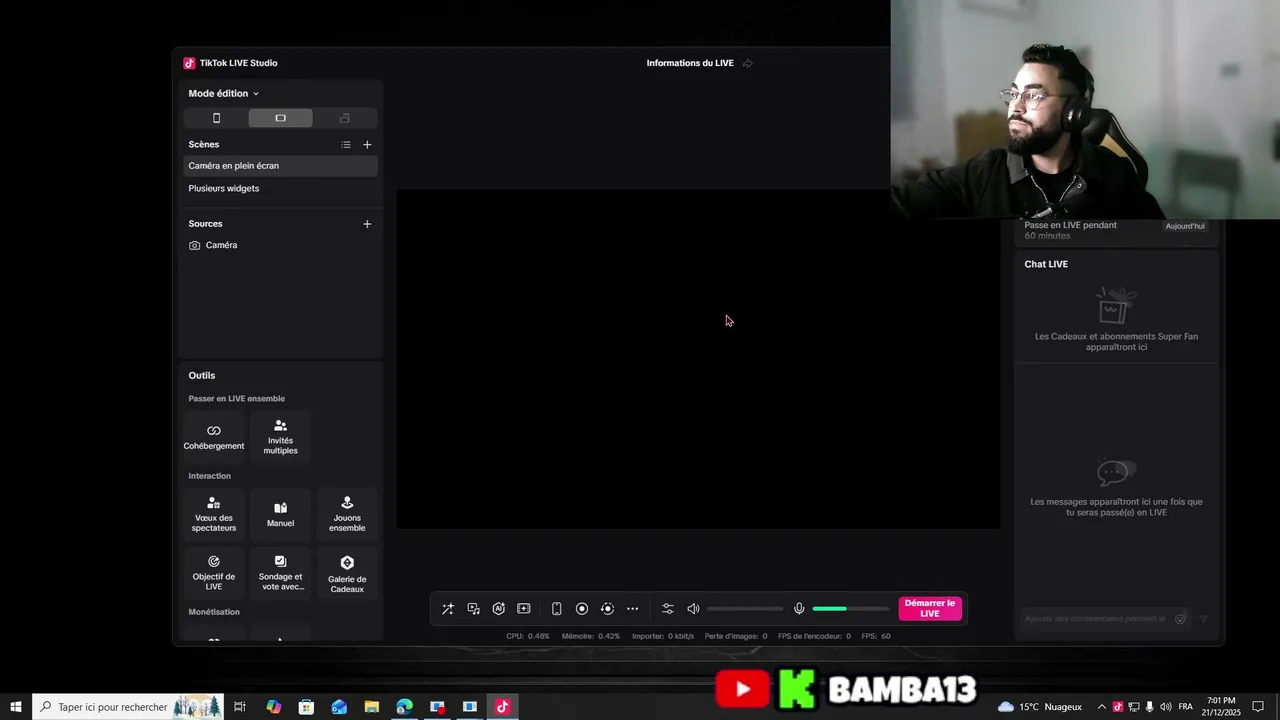Image resolution: width=1280 pixels, height=720 pixels.
Task: Open the three-dots more options menu
Action: [632, 609]
